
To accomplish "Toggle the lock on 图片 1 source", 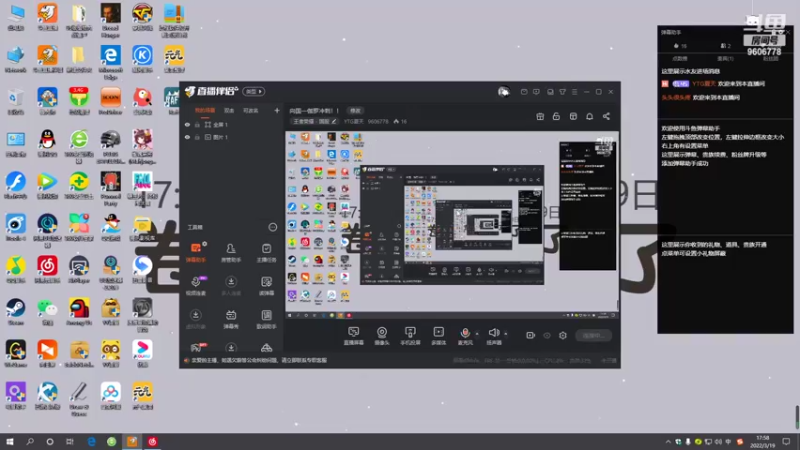I will click(197, 137).
